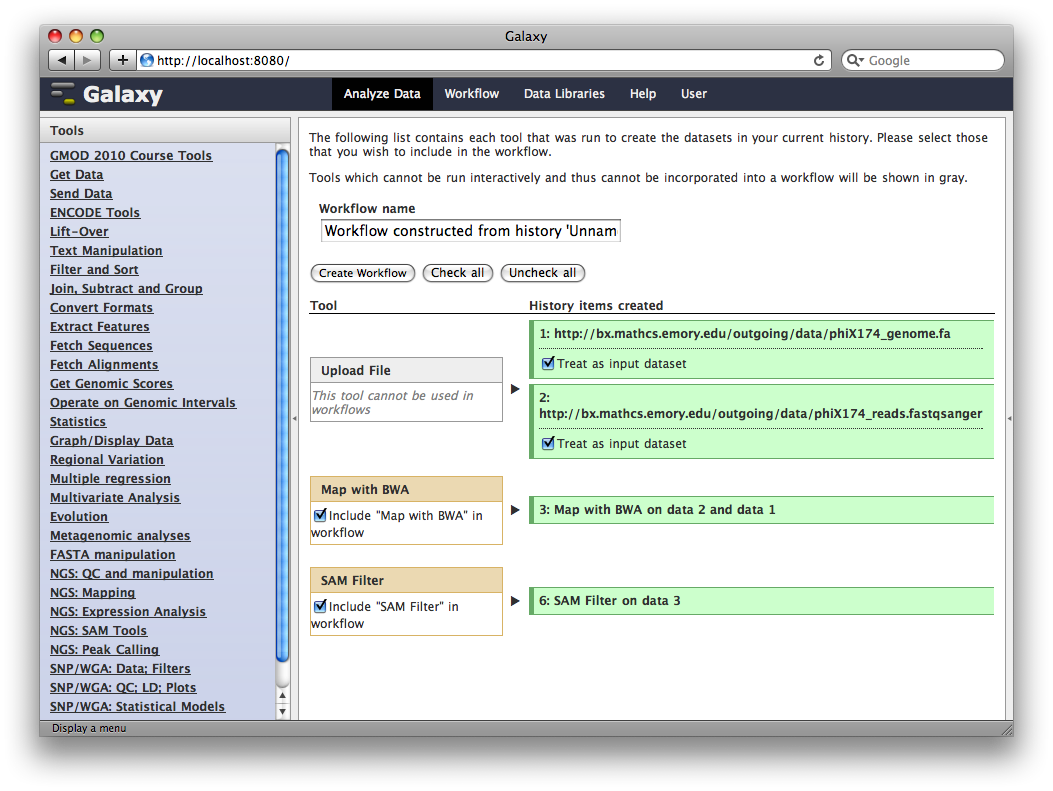Open SNP/WGA: QC; LD; Plots tools

[123, 688]
